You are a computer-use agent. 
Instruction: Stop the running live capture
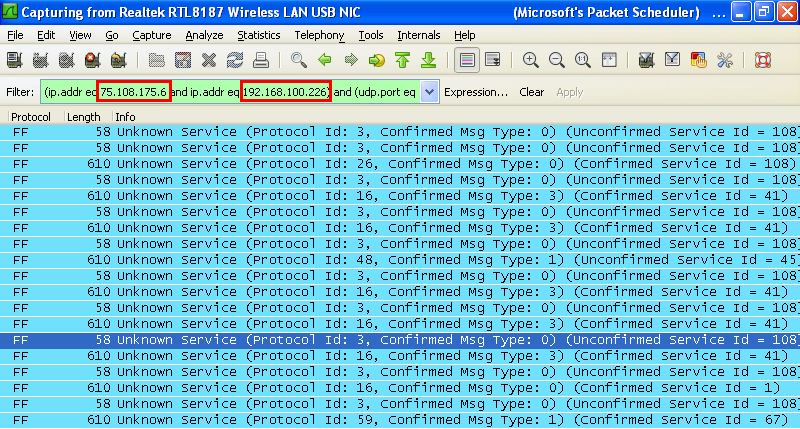[94, 60]
